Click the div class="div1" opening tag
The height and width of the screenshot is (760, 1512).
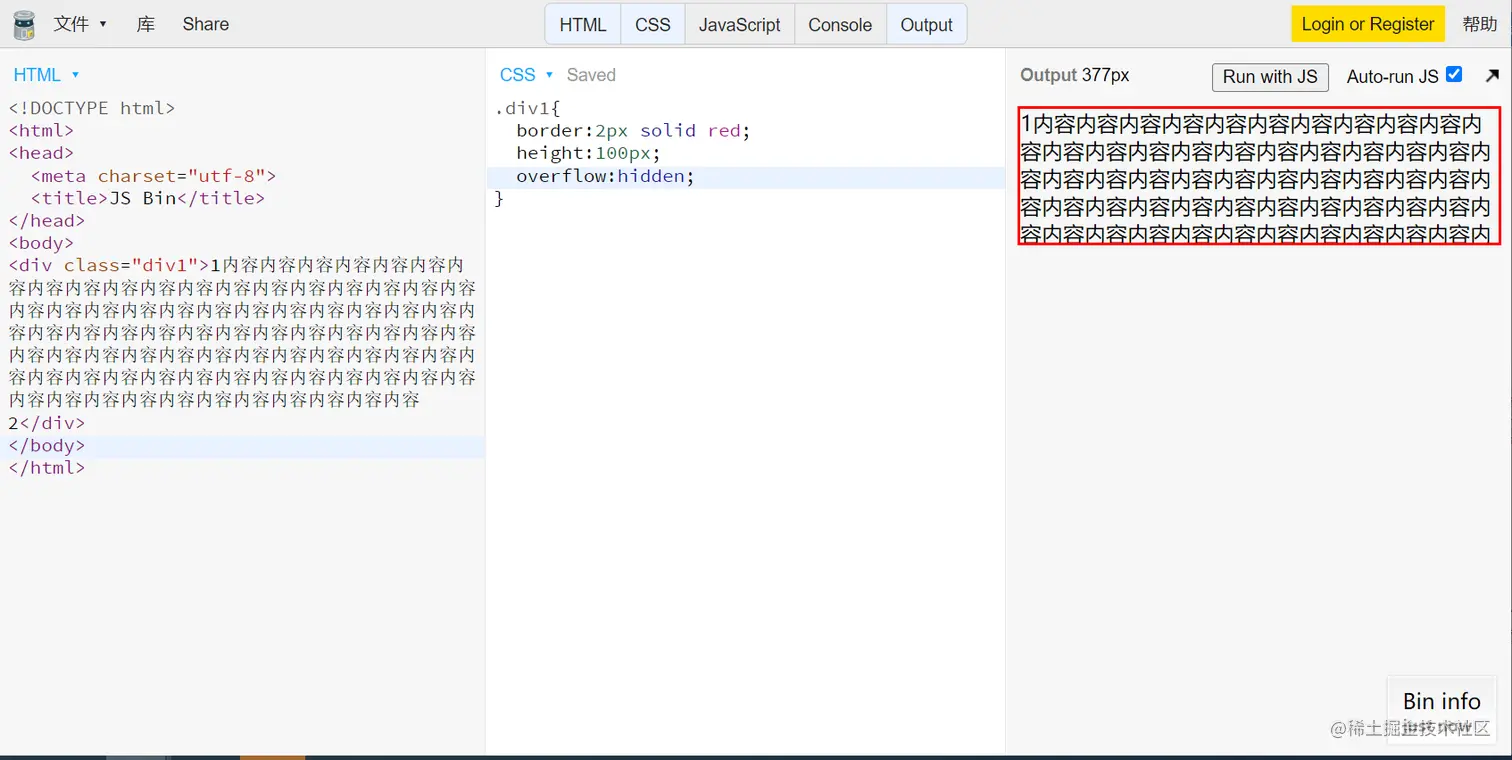[109, 266]
